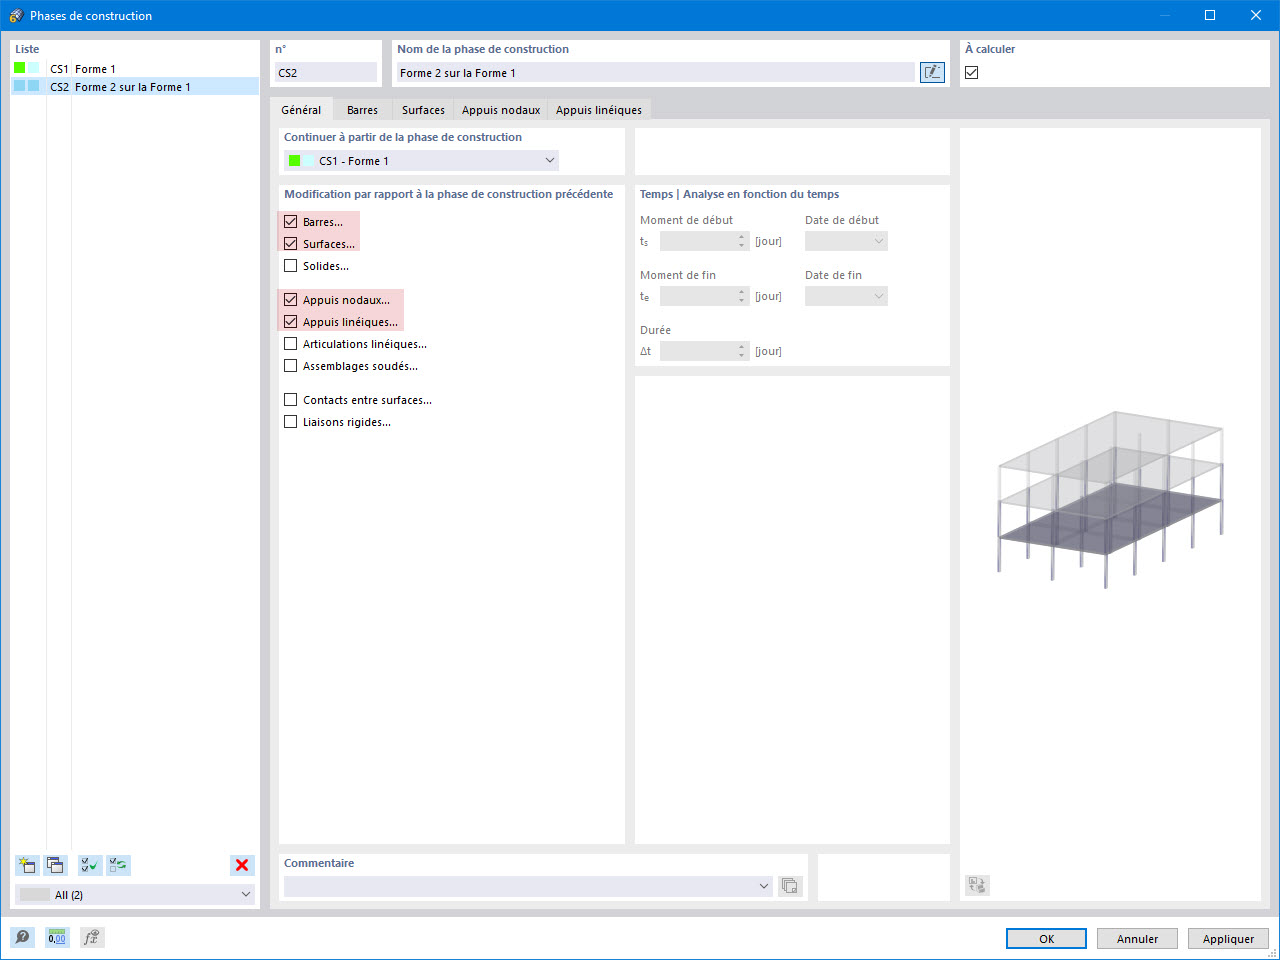Click the green color swatch of CS1
The height and width of the screenshot is (960, 1280).
tap(22, 68)
